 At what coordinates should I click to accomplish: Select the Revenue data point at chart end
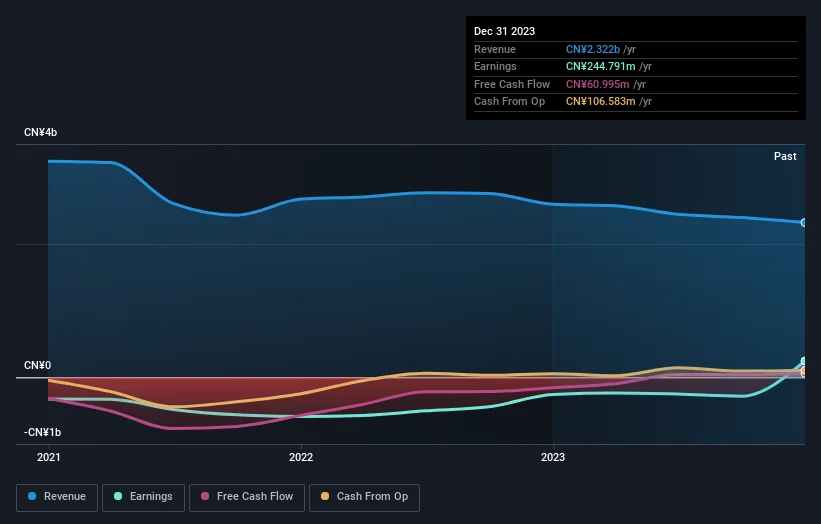[804, 222]
